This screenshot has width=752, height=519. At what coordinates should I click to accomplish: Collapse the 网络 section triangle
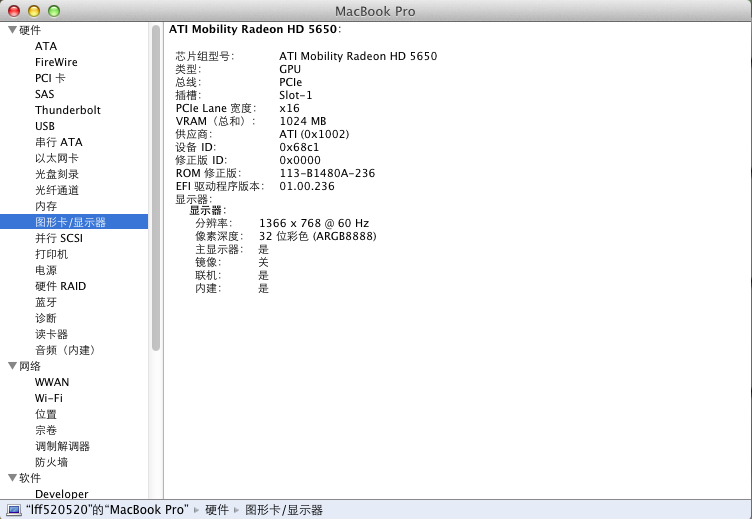12,366
